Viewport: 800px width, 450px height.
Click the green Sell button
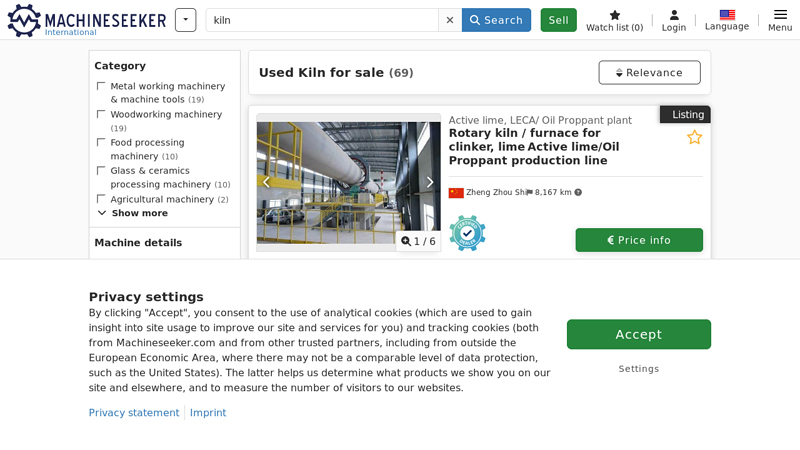click(x=558, y=20)
